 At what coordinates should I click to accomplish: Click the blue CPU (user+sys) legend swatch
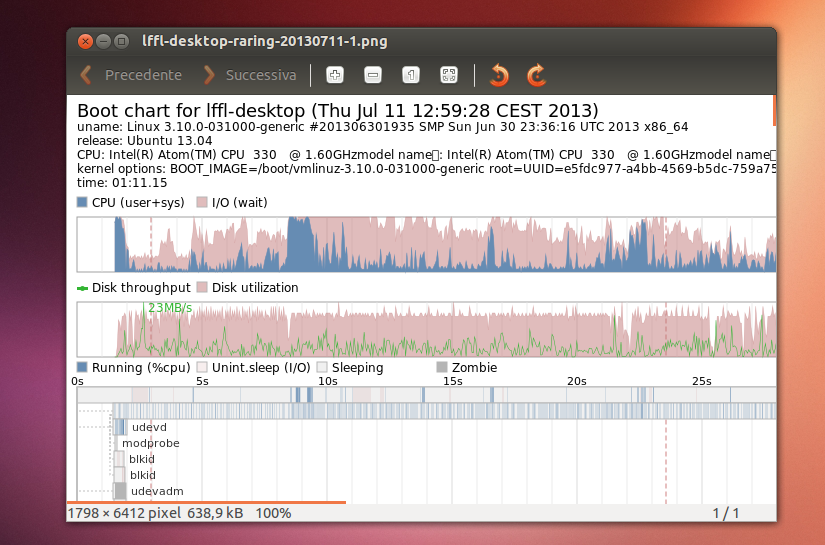click(83, 203)
